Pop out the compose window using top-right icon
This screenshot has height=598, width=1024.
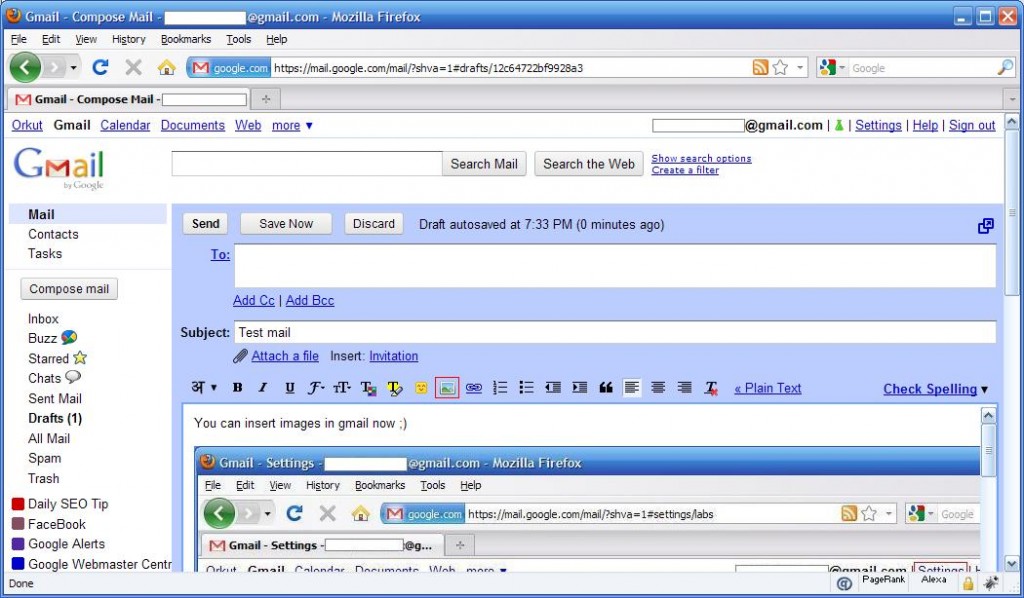point(985,226)
